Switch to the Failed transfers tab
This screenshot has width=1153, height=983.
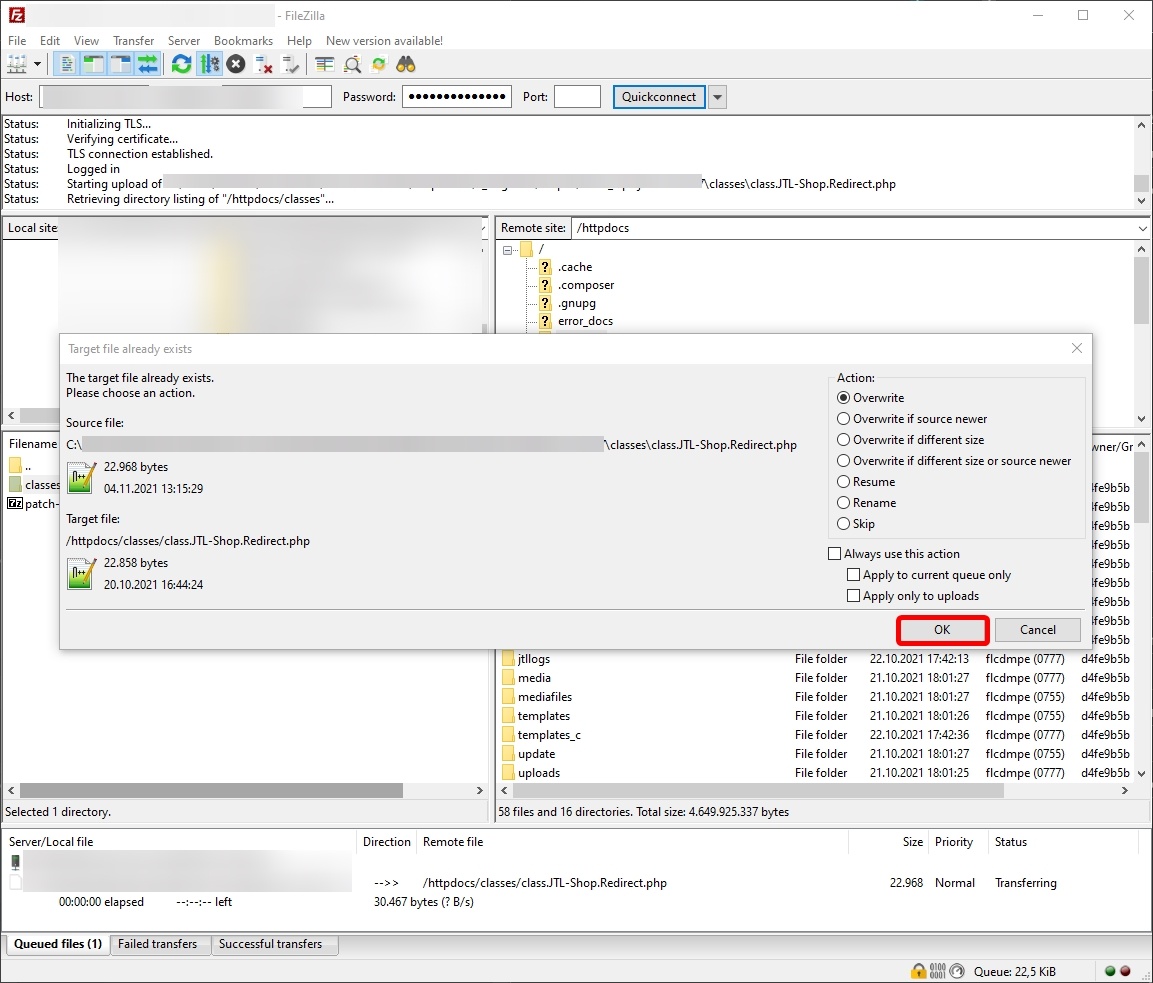157,944
